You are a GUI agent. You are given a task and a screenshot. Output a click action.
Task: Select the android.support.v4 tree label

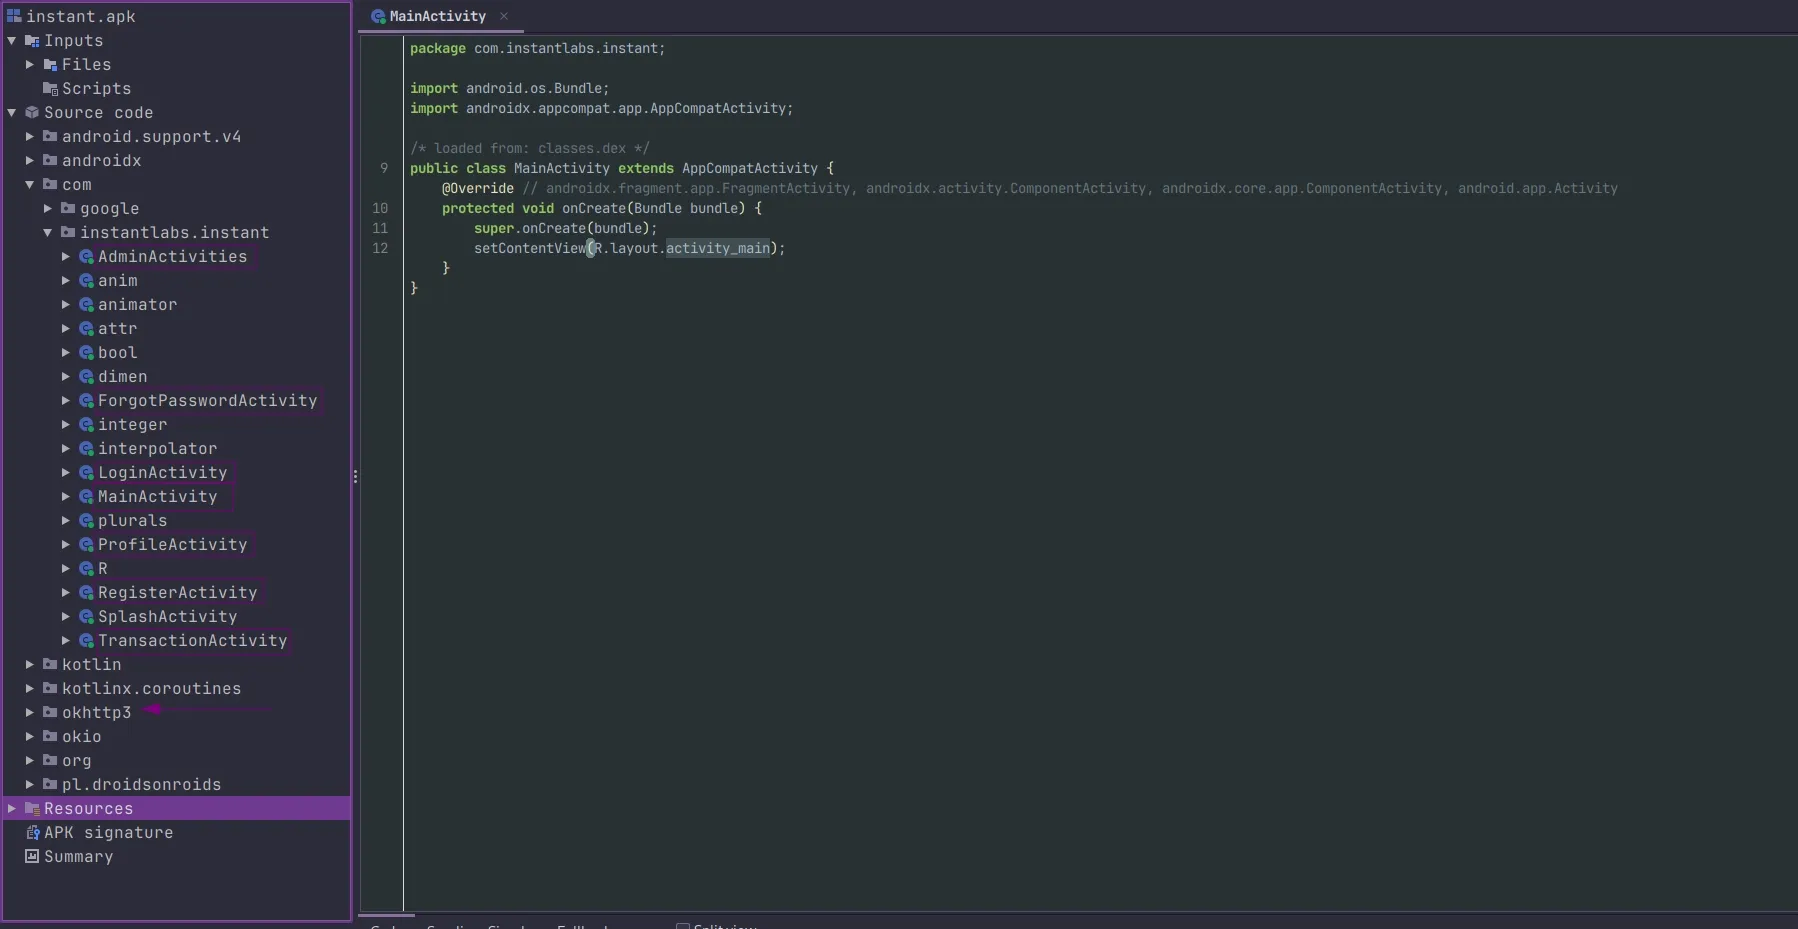point(152,137)
